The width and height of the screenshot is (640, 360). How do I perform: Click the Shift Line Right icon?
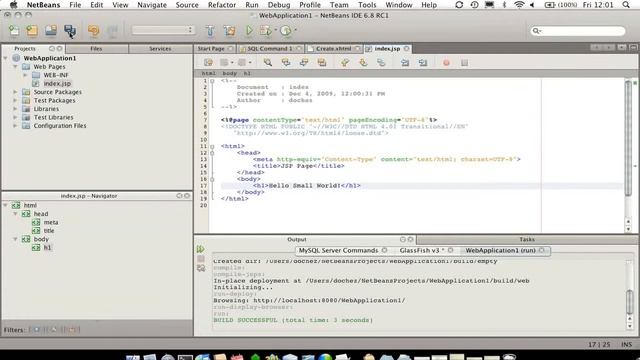[x=423, y=62]
